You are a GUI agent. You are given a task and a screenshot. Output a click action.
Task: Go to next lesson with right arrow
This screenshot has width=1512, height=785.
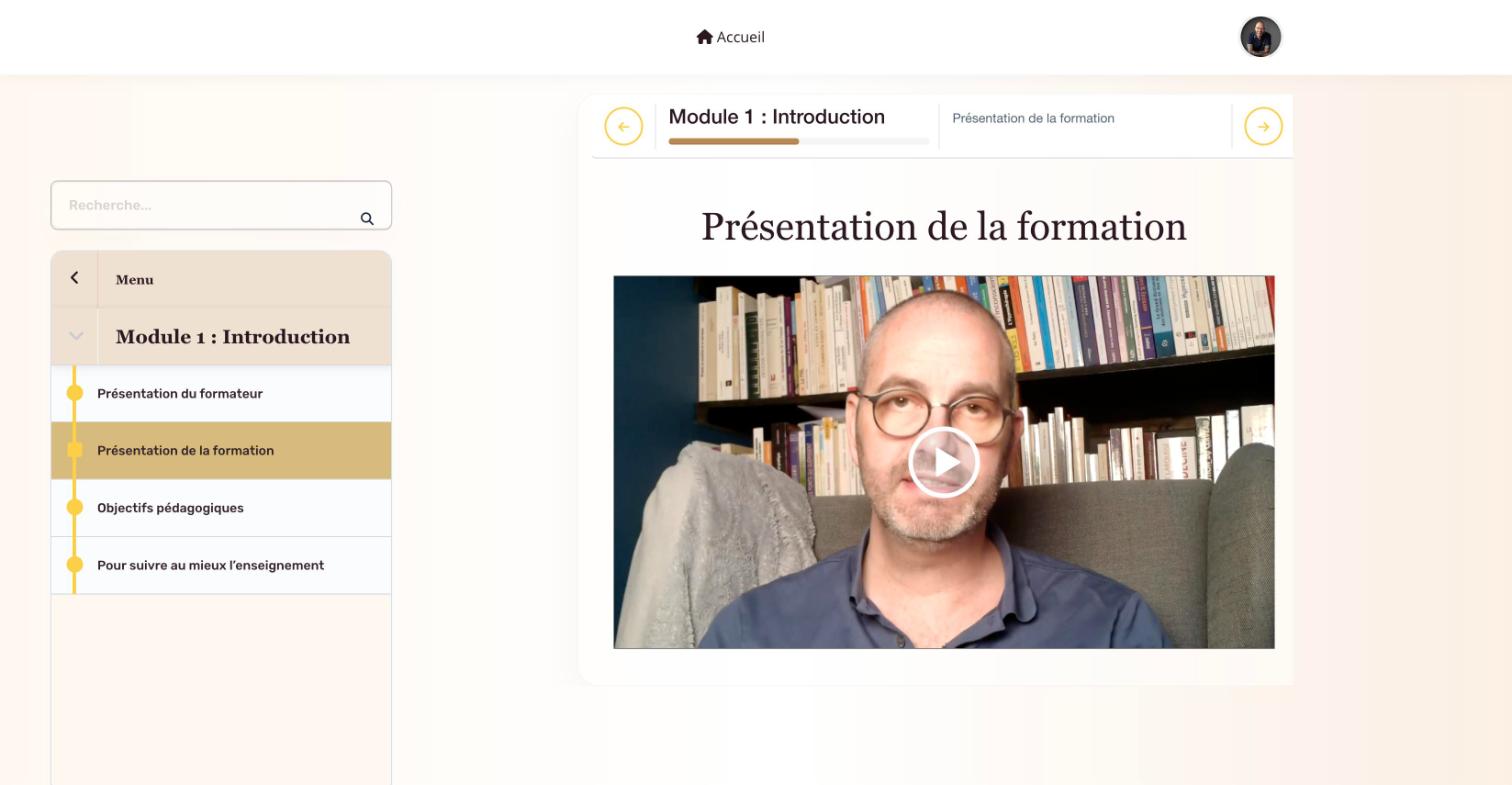tap(1263, 127)
